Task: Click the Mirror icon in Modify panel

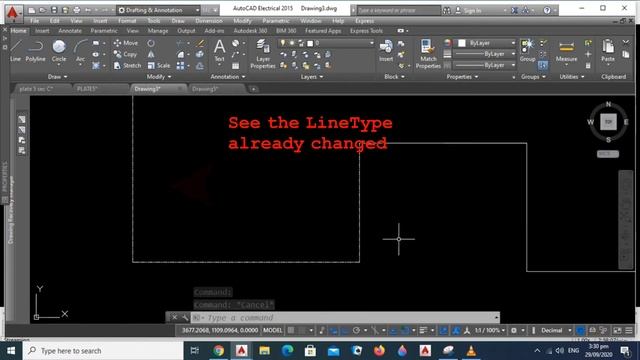Action: [x=151, y=54]
